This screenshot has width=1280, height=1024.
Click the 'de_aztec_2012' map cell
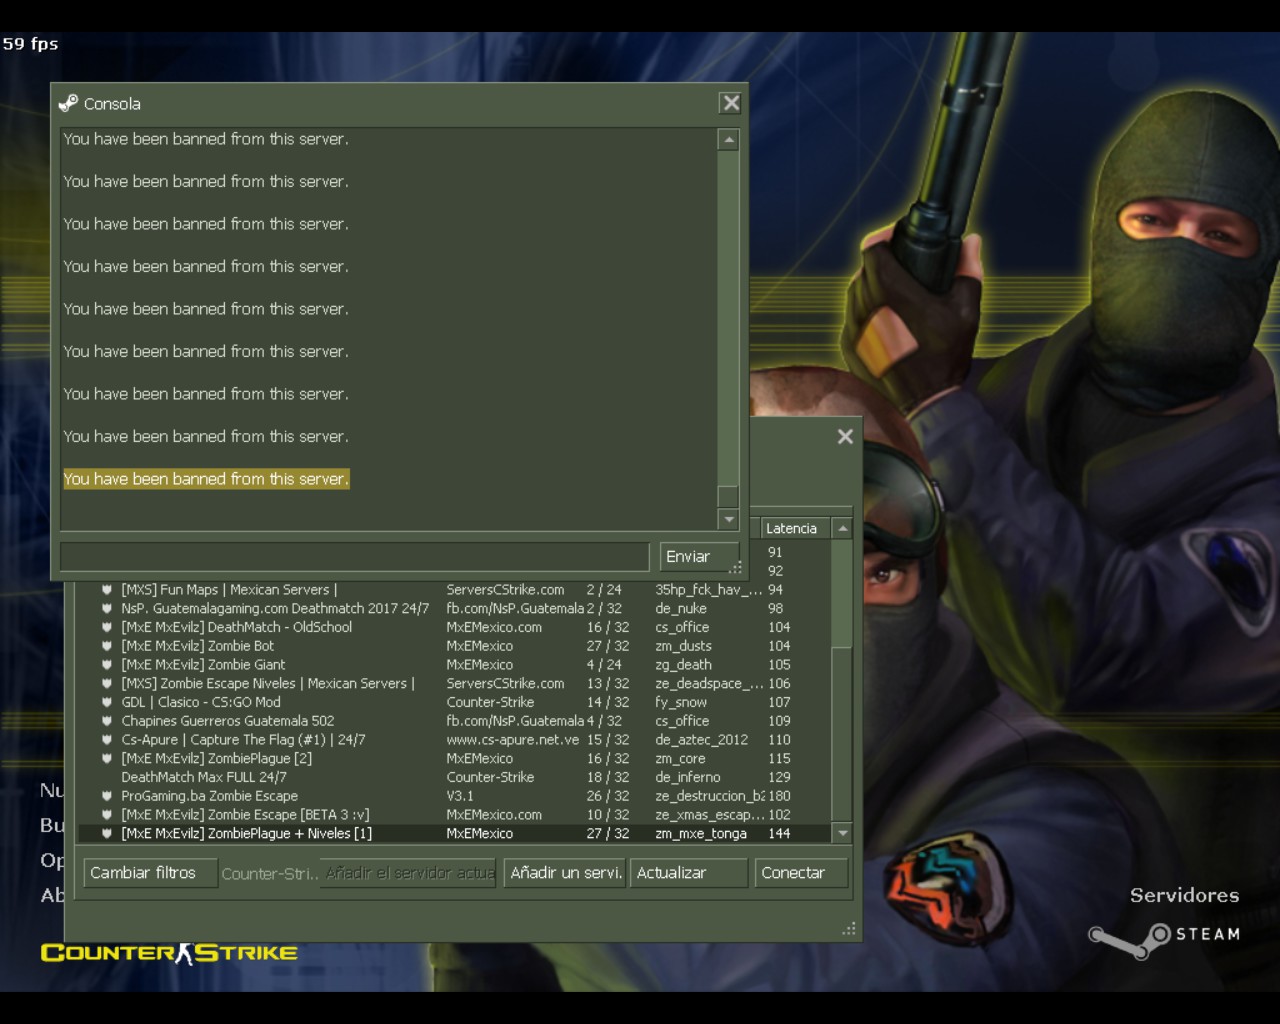tap(702, 740)
